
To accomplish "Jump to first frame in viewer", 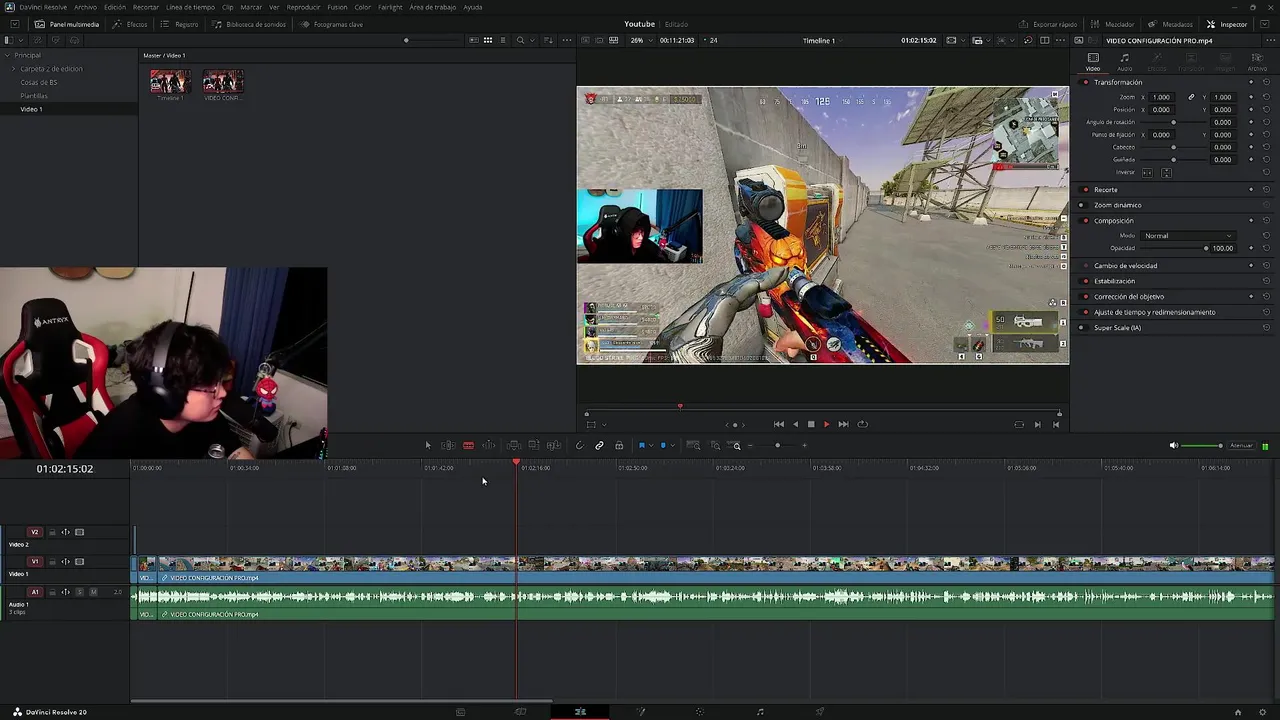I will [779, 424].
